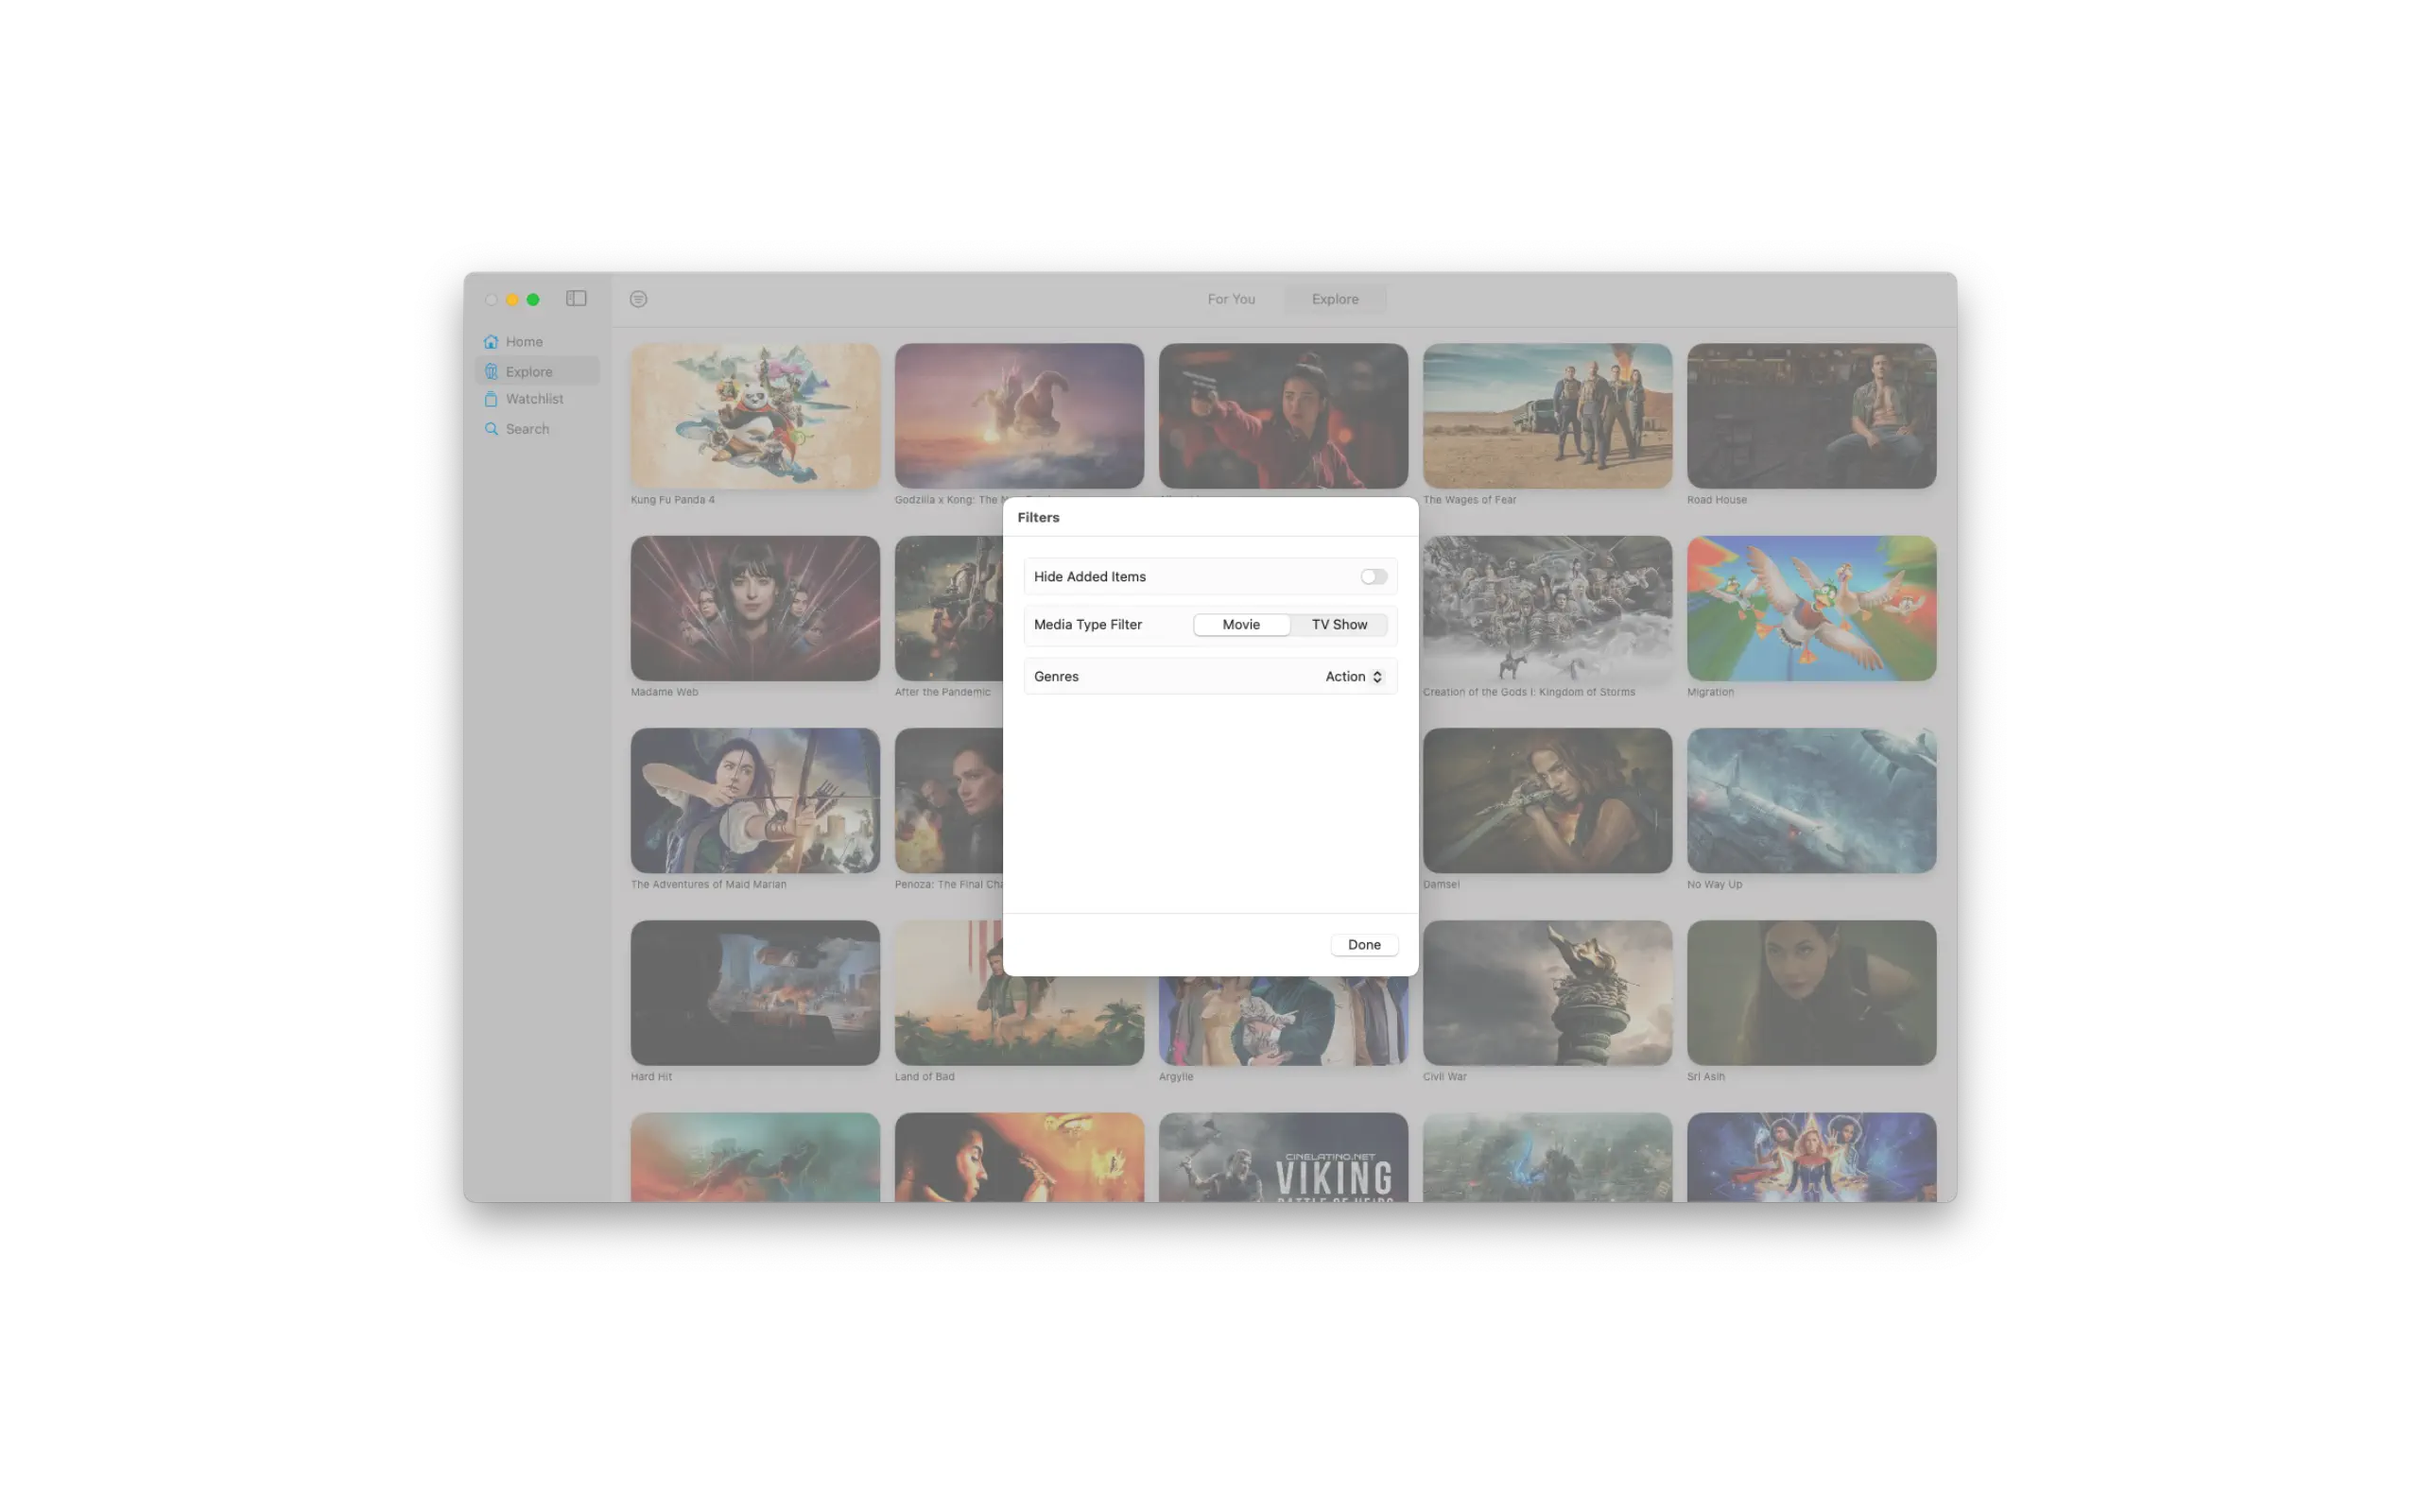Click the Genres dropdown stepper arrows
The height and width of the screenshot is (1512, 2420).
click(x=1377, y=677)
